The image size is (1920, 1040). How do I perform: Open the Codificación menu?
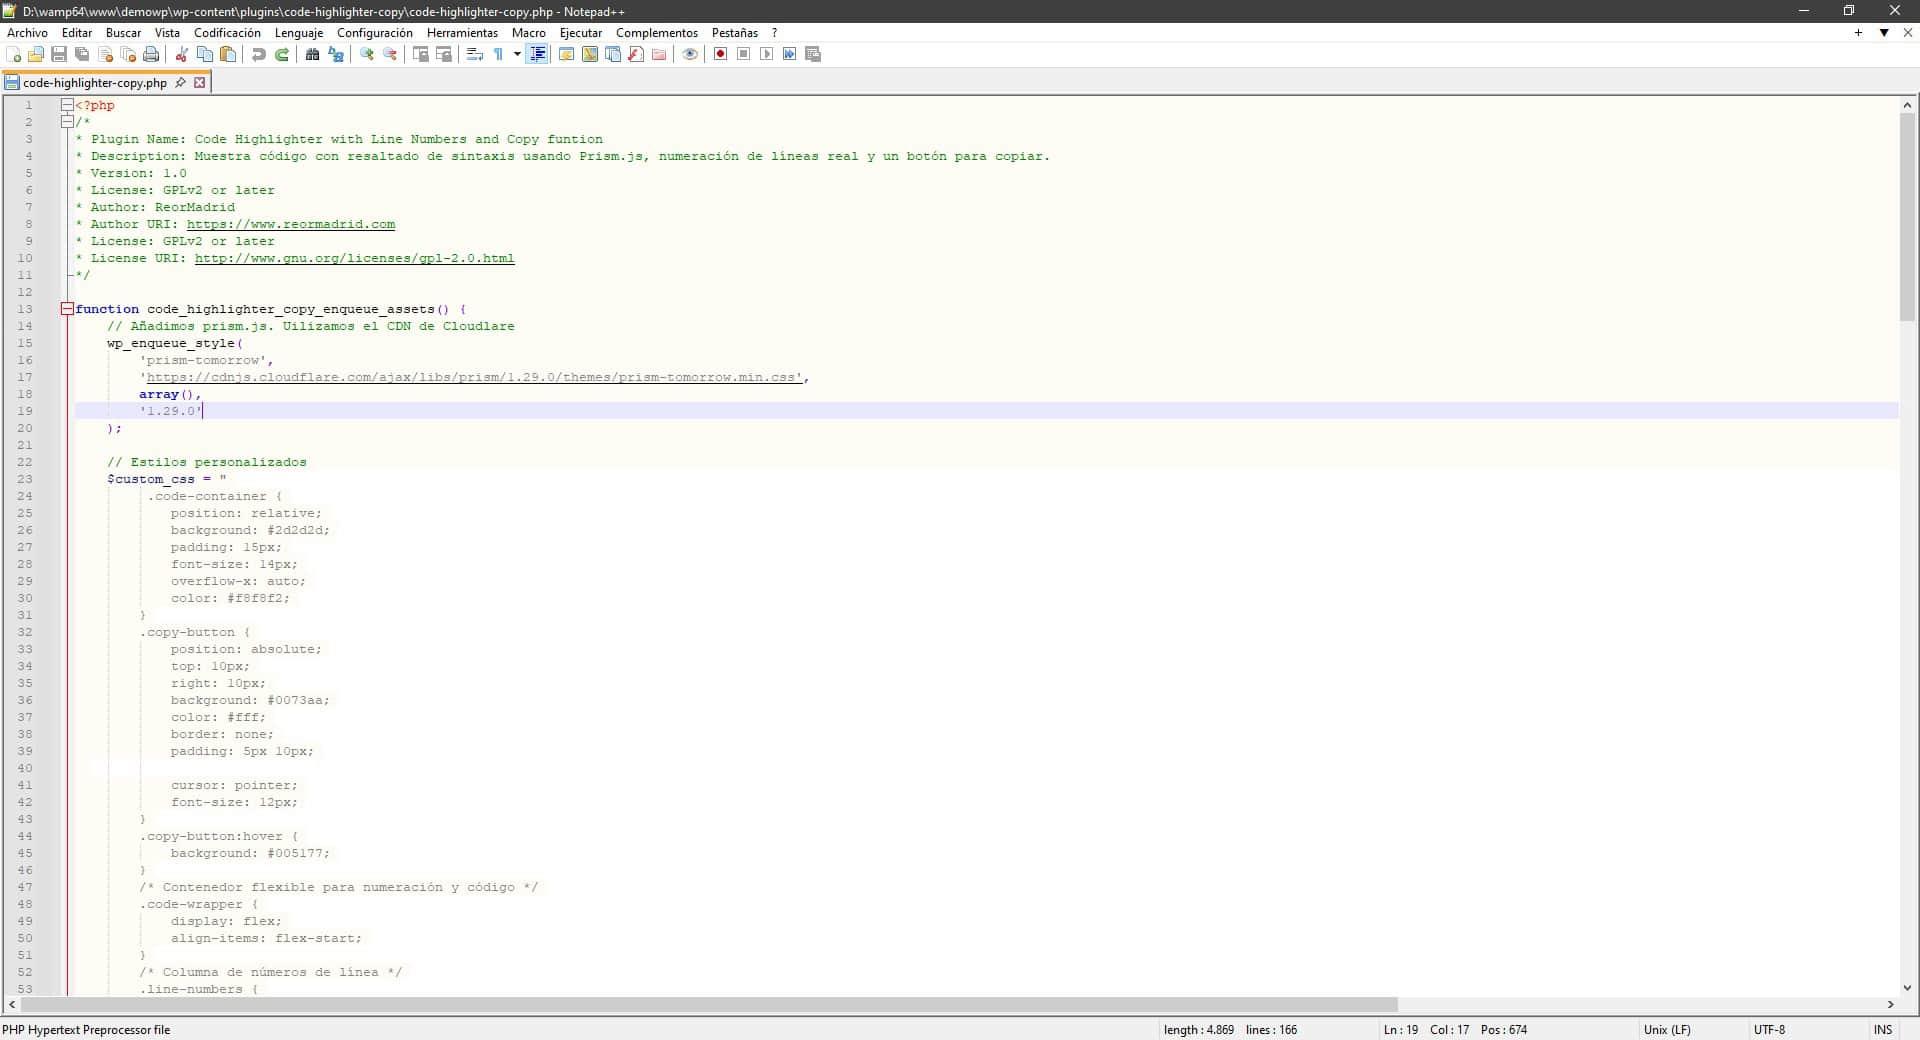pyautogui.click(x=227, y=33)
